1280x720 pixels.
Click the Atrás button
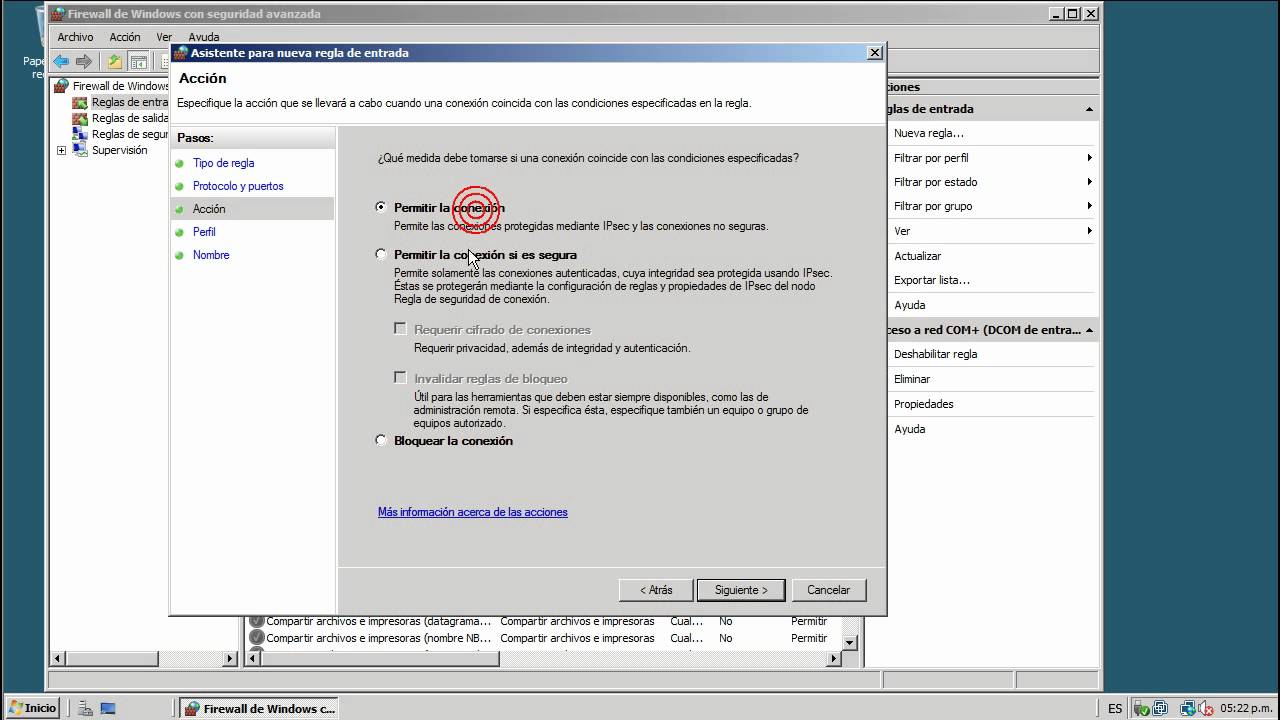(x=656, y=590)
